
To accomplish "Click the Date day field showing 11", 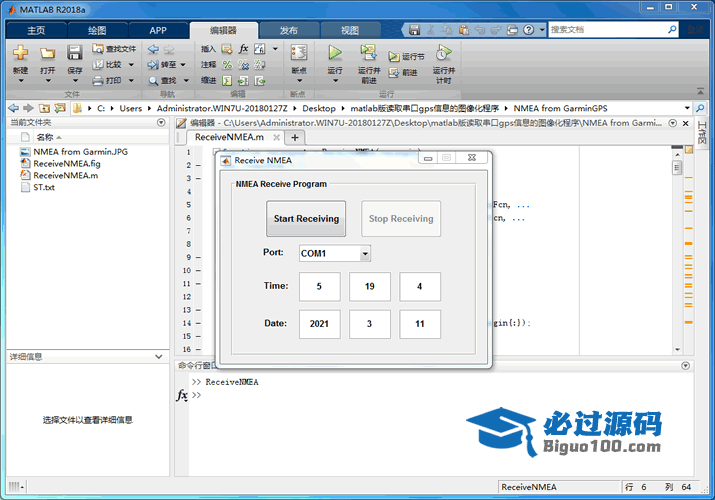I will coord(420,324).
